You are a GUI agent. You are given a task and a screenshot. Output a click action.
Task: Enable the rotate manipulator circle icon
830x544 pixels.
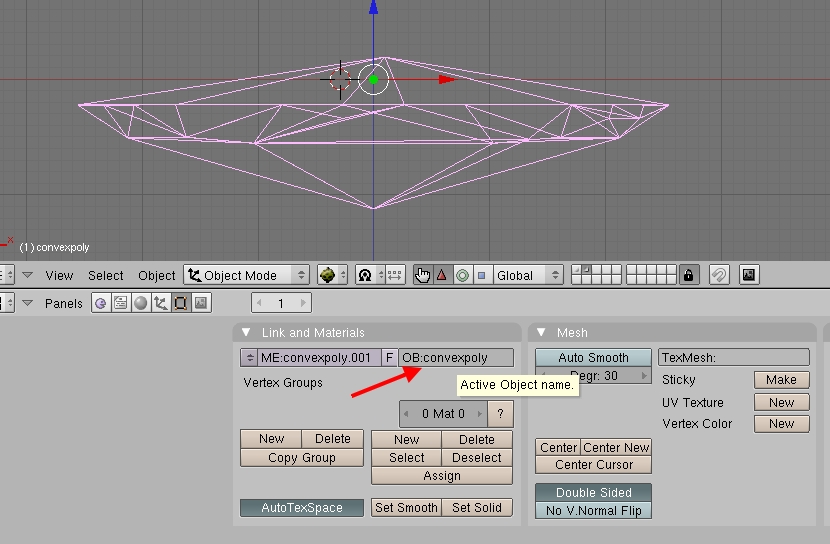point(462,275)
